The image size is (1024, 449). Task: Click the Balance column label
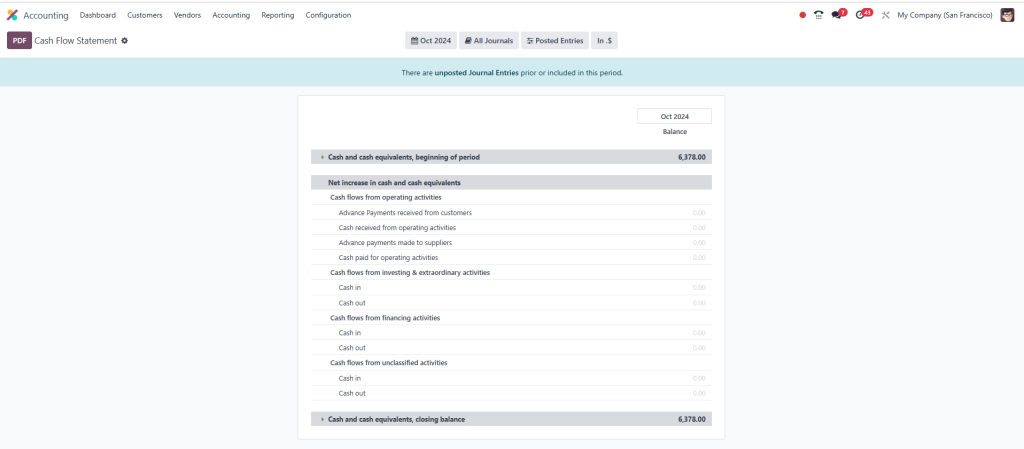[675, 132]
